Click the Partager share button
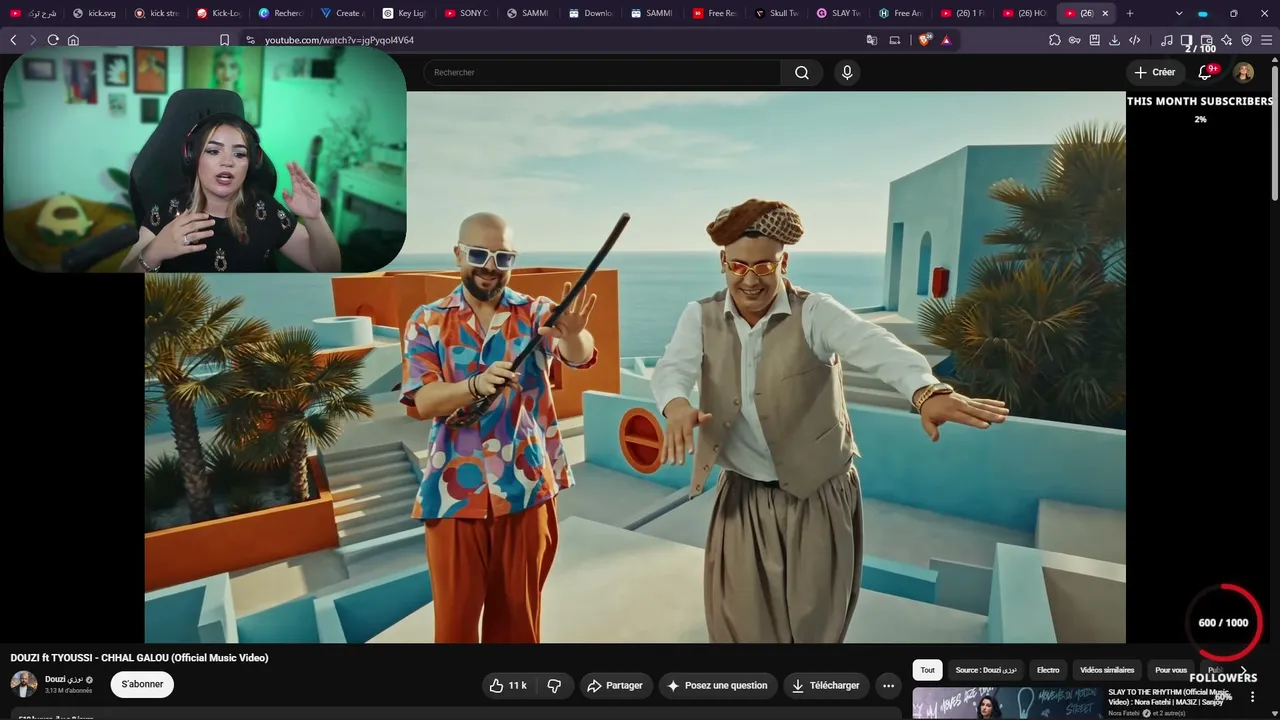 (615, 685)
